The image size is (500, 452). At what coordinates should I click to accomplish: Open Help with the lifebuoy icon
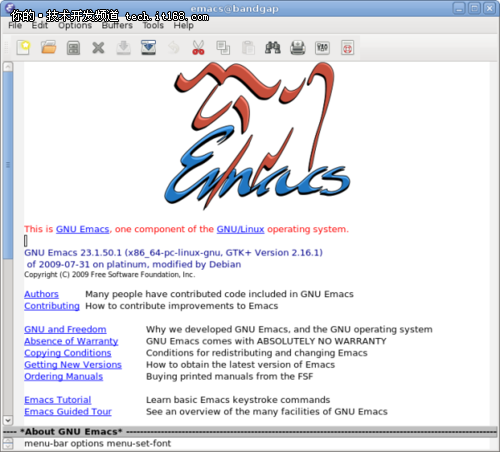pos(347,48)
